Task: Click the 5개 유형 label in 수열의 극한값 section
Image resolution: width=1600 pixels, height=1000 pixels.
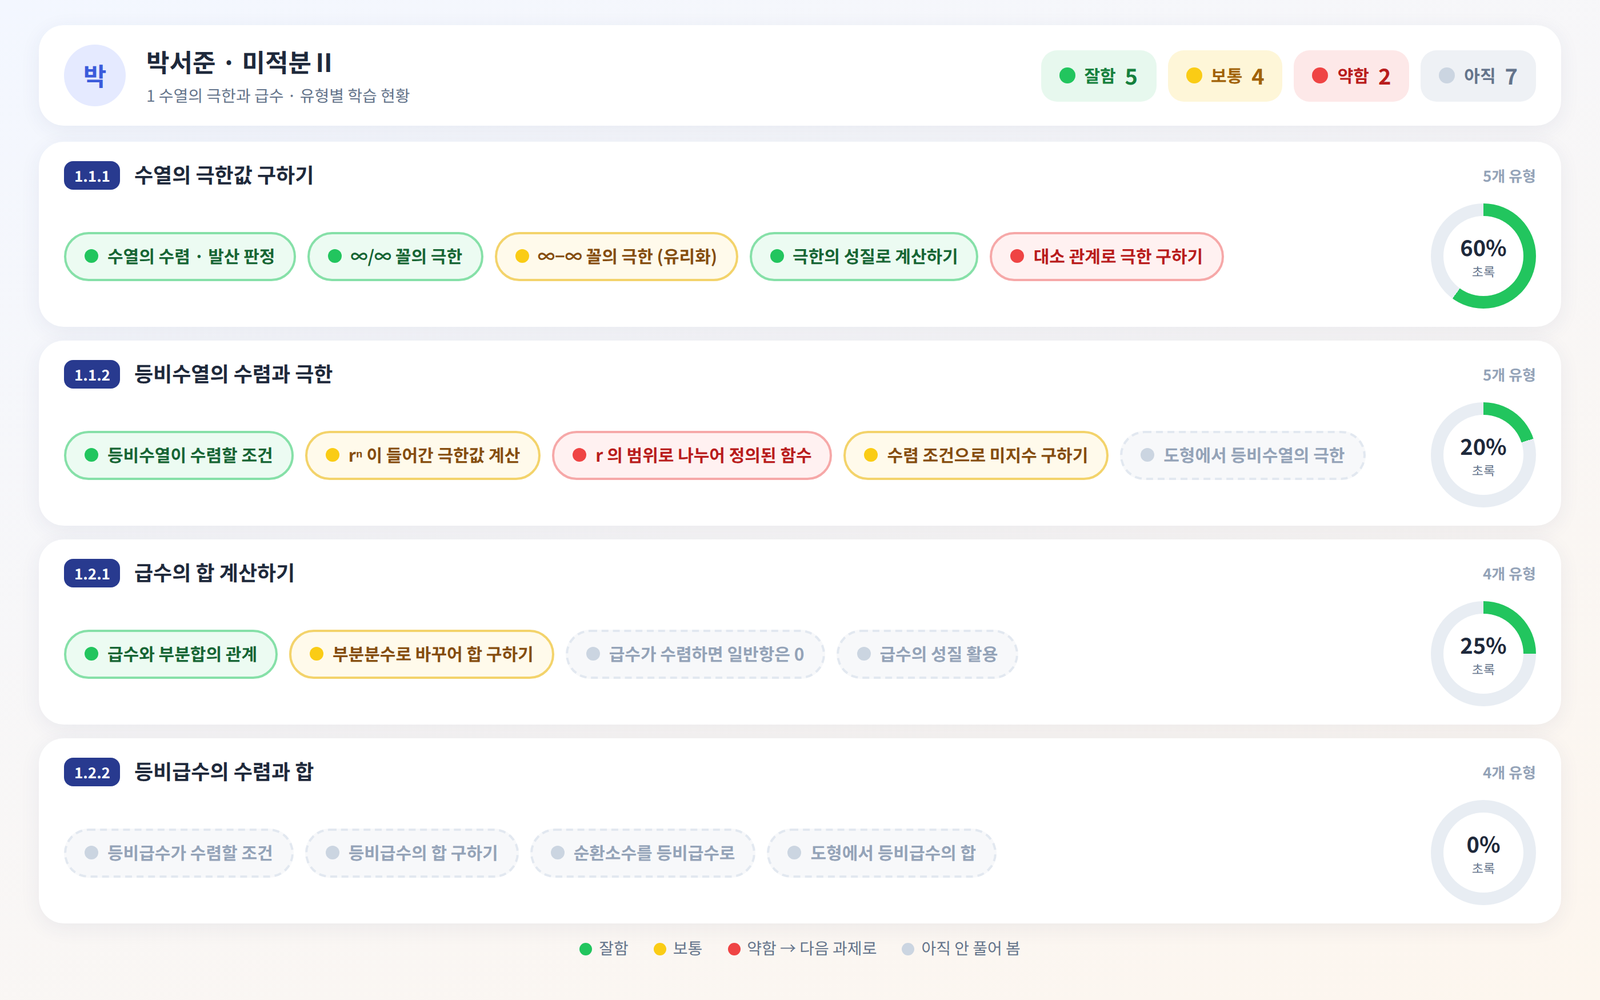Action: tap(1509, 176)
